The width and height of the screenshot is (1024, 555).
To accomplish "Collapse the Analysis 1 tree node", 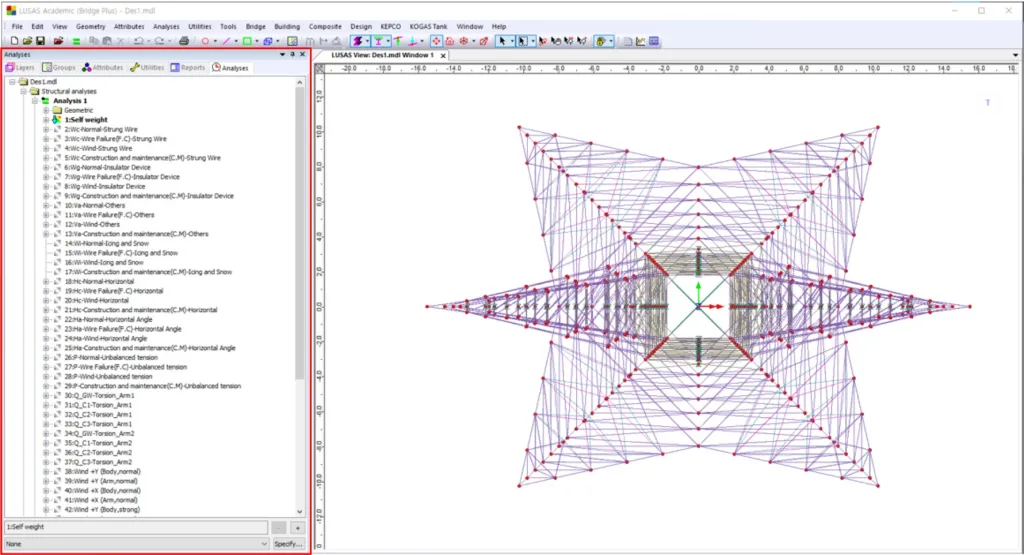I will [33, 101].
